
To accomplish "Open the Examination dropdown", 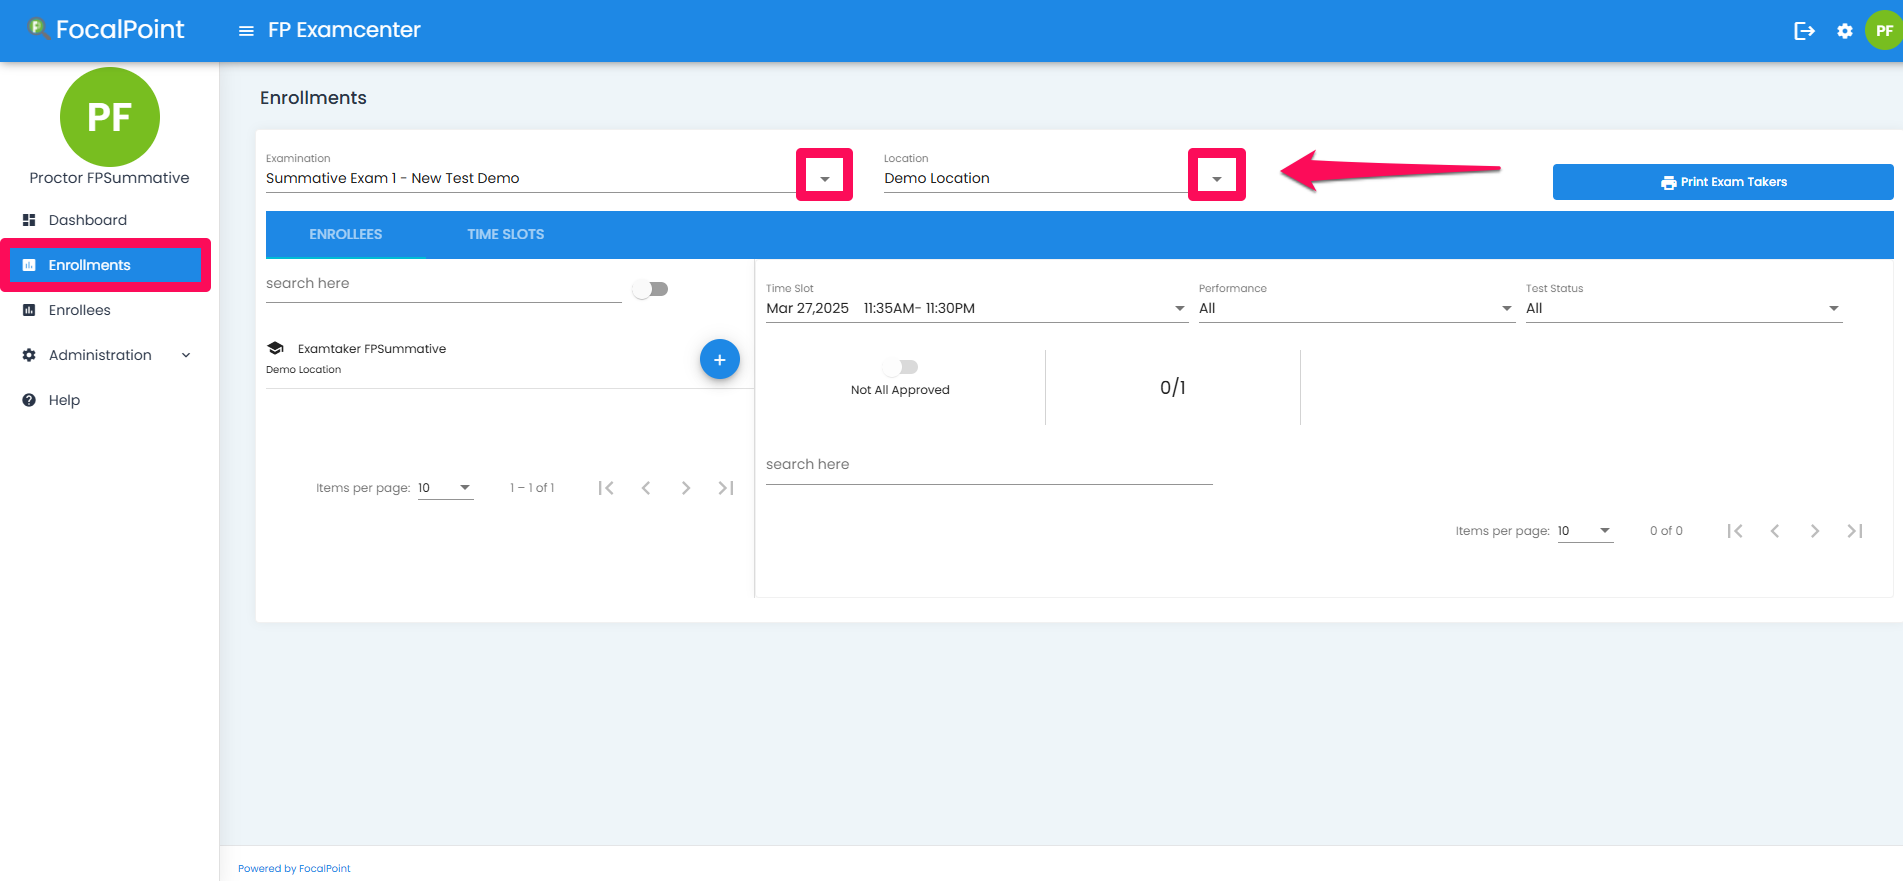I will [x=824, y=178].
